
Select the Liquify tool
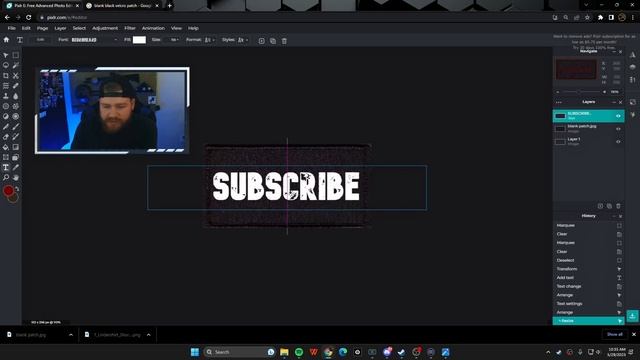(x=6, y=86)
